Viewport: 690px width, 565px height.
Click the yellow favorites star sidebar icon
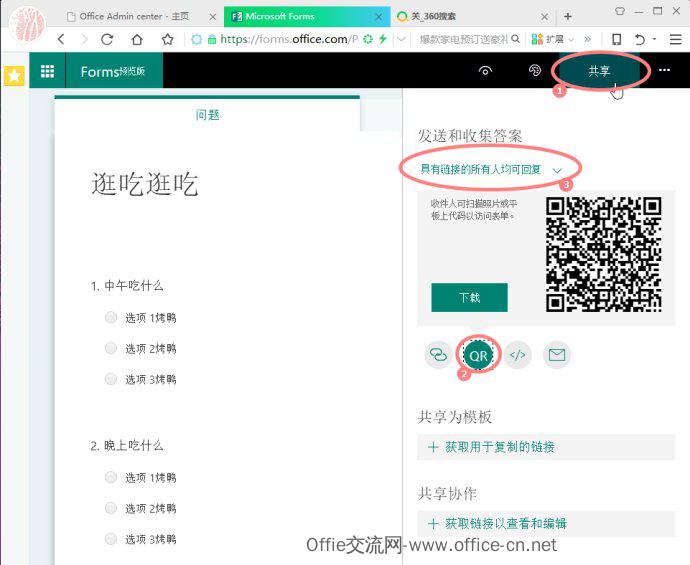(14, 76)
